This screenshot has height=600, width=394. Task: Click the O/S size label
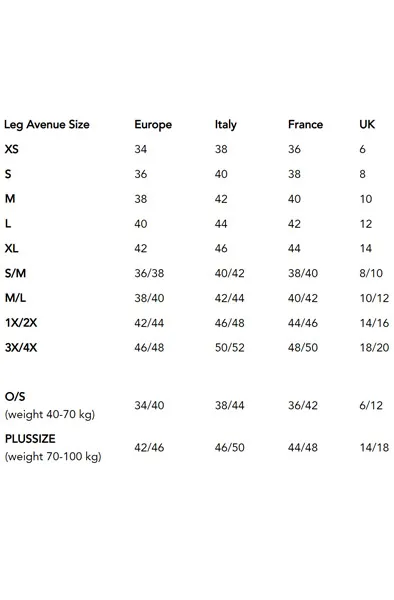click(x=15, y=397)
